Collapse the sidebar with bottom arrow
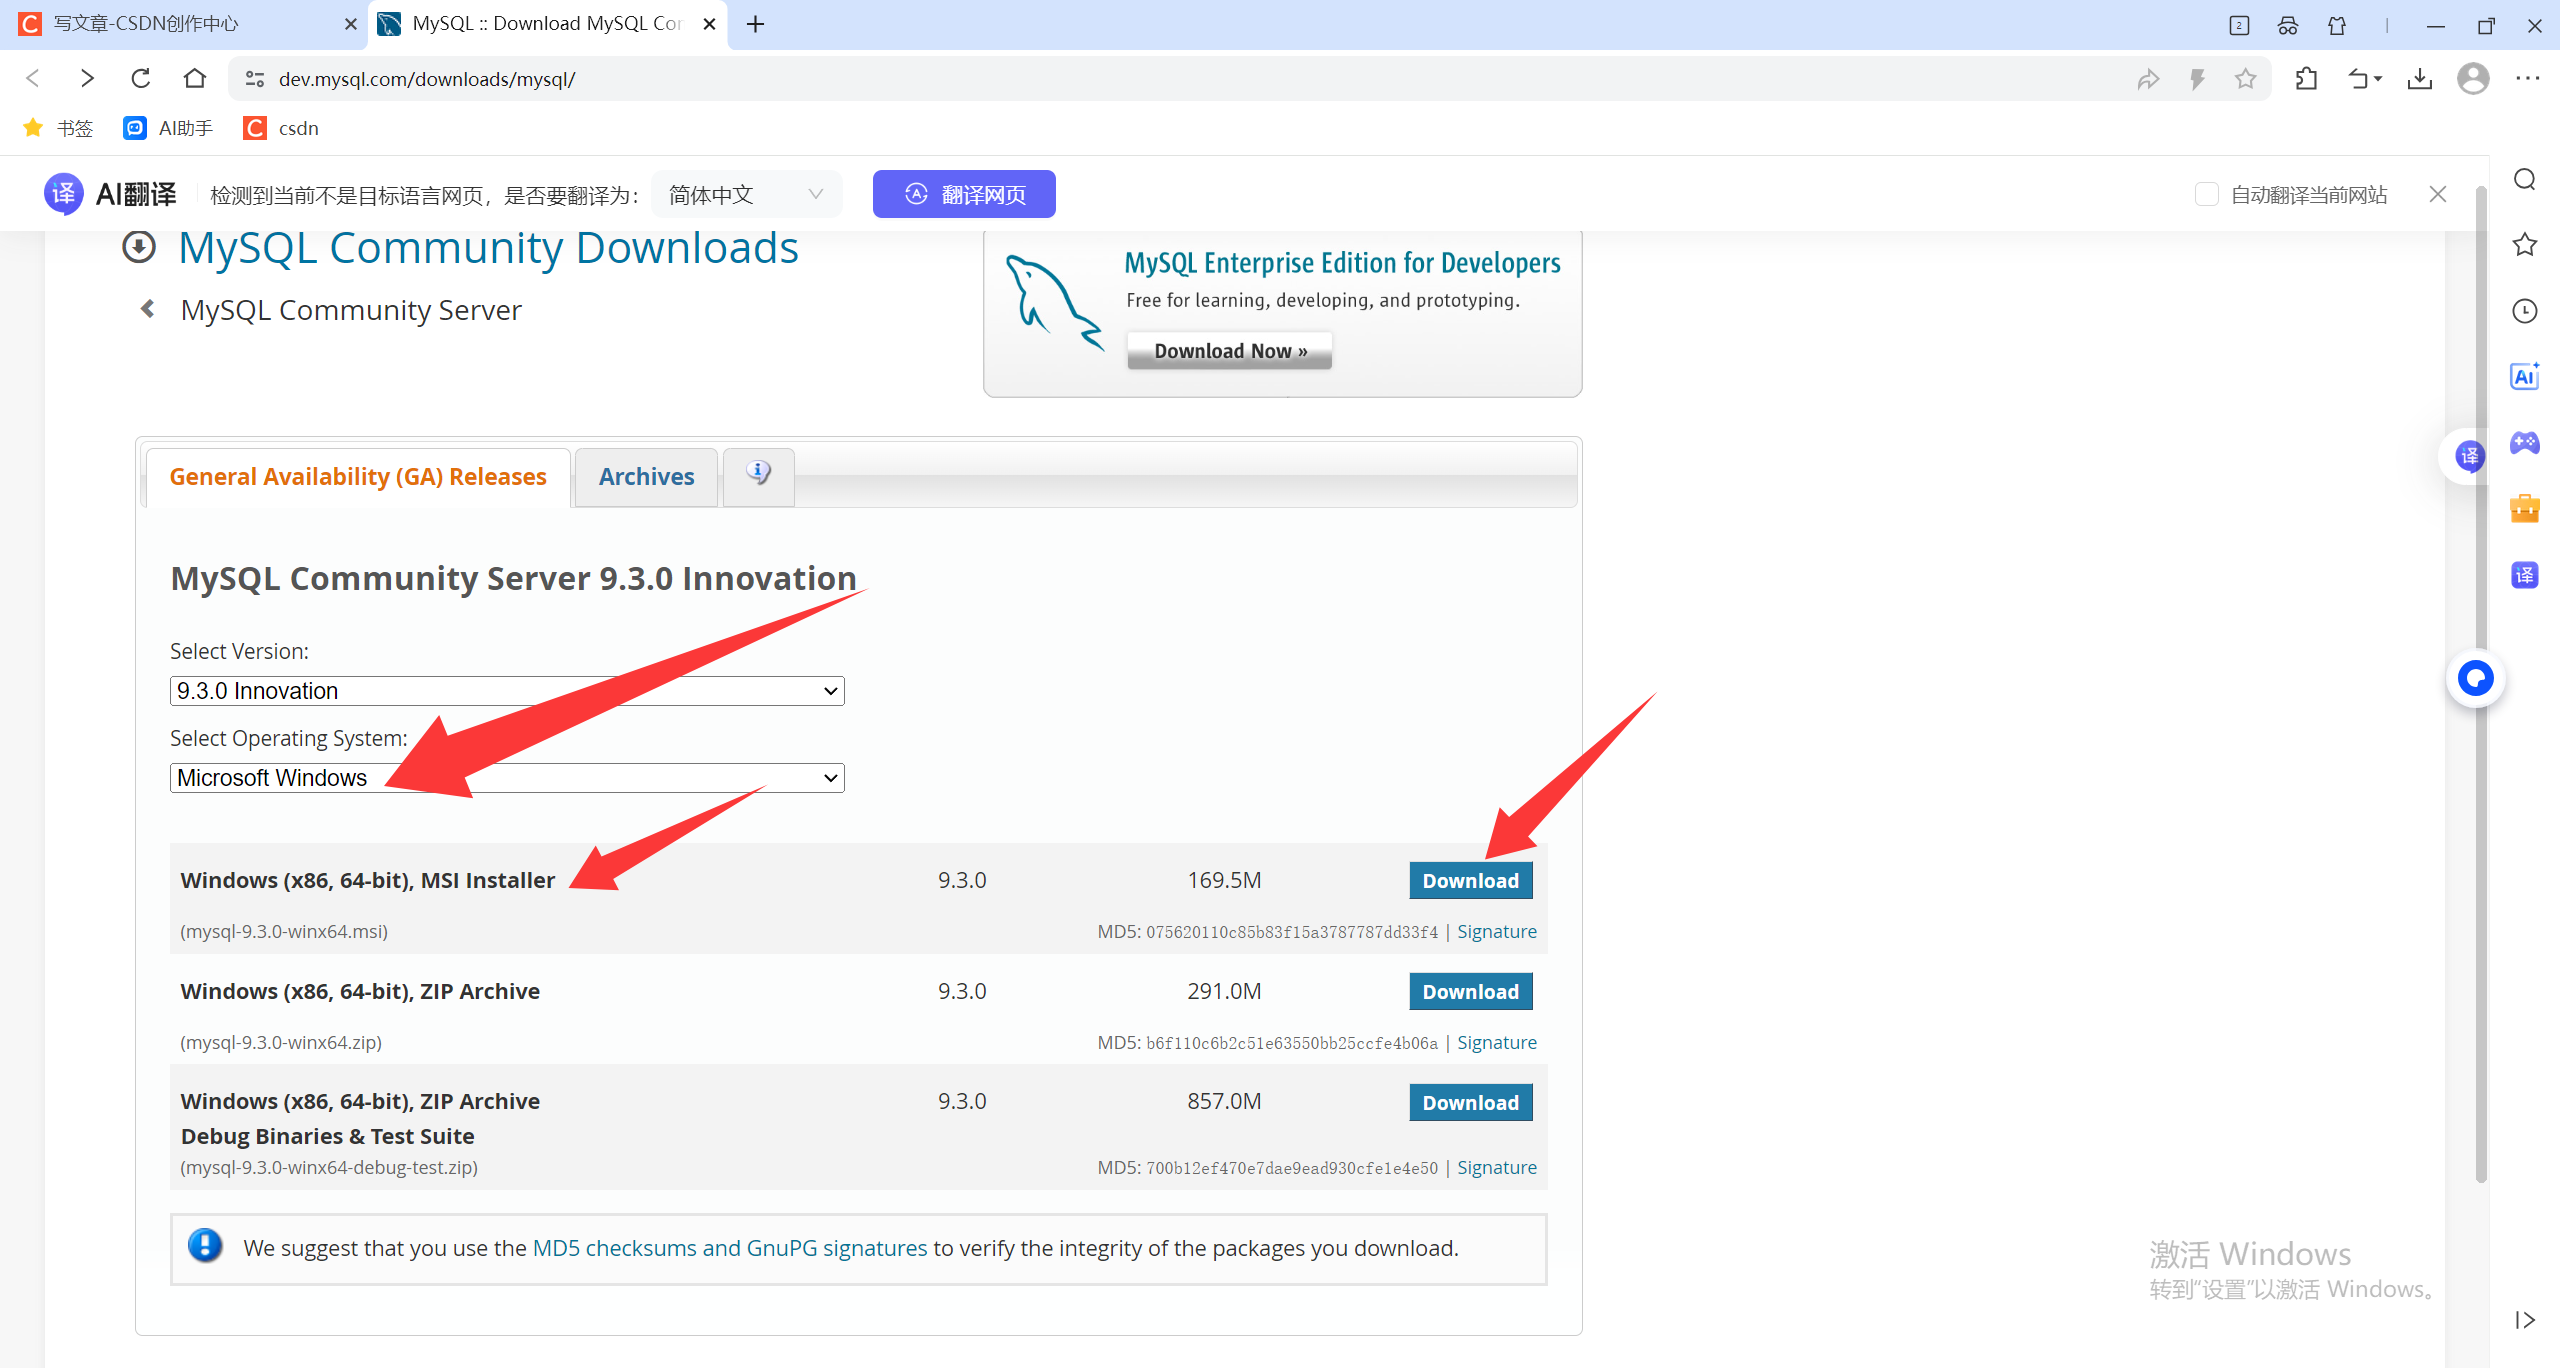The image size is (2560, 1368). coord(2525,1320)
